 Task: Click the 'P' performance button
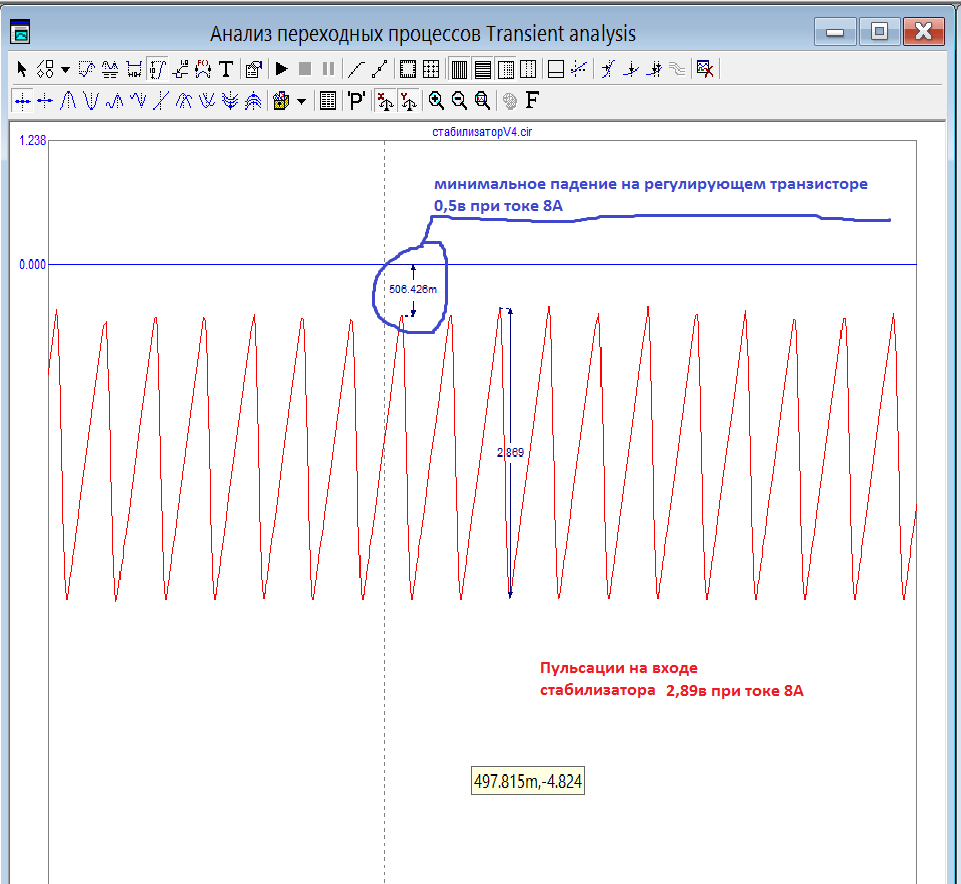coord(357,100)
